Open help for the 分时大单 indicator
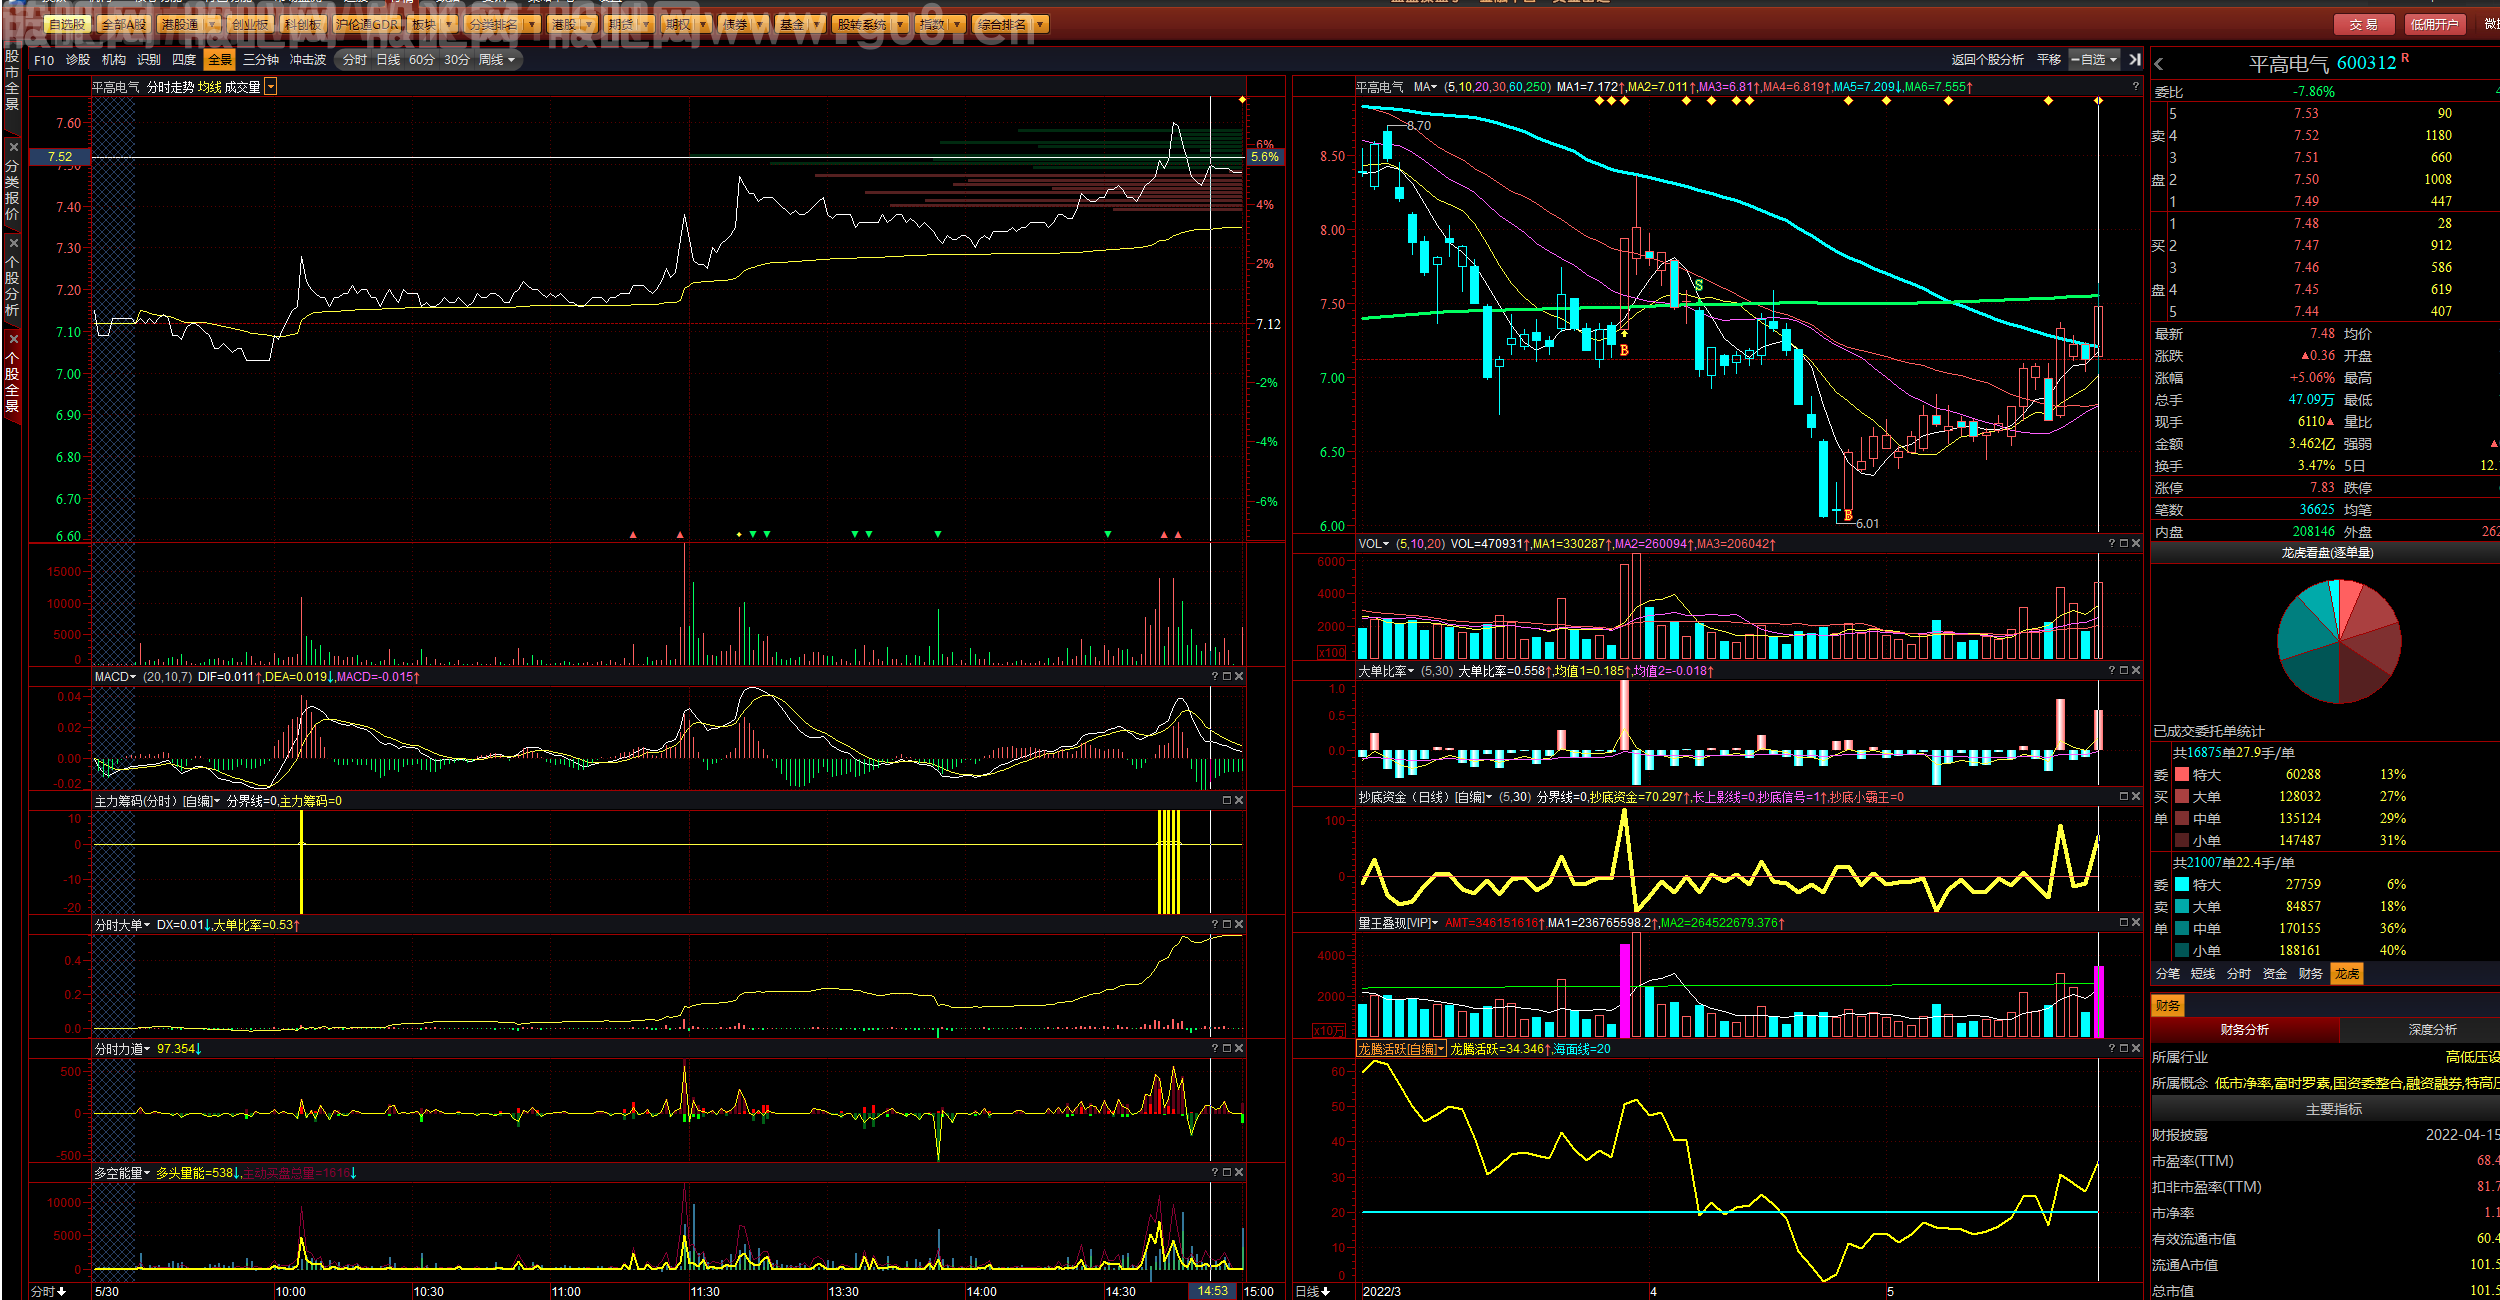Viewport: 2500px width, 1300px height. click(x=1215, y=925)
